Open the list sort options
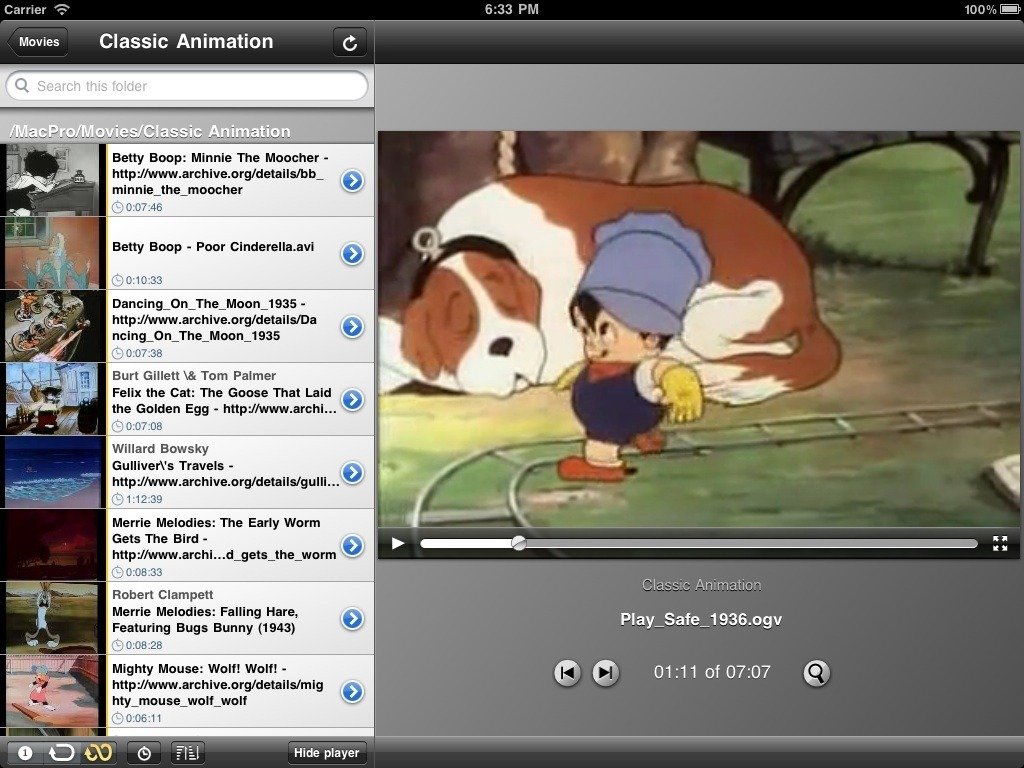 (187, 753)
